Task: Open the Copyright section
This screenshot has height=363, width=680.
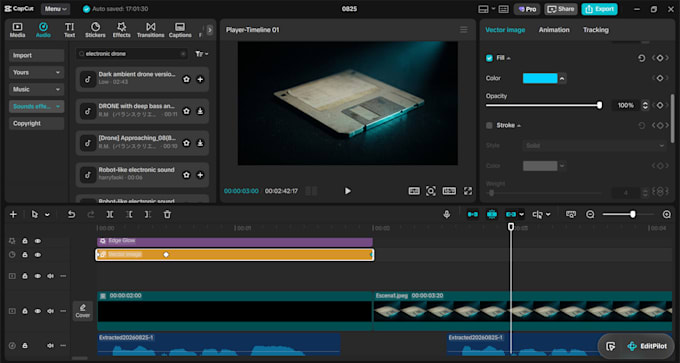Action: [36, 123]
